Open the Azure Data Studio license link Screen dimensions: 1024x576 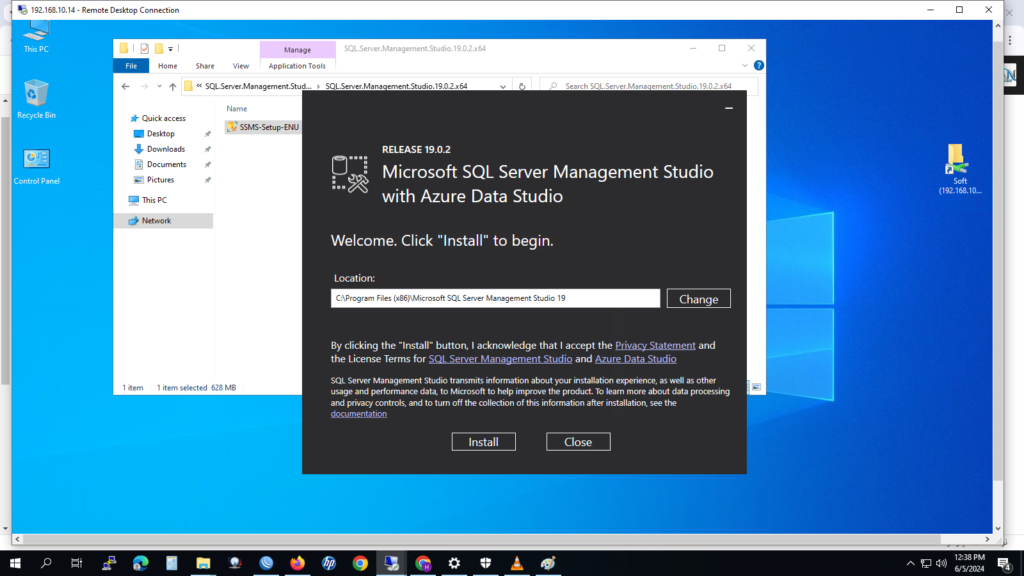pyautogui.click(x=635, y=359)
